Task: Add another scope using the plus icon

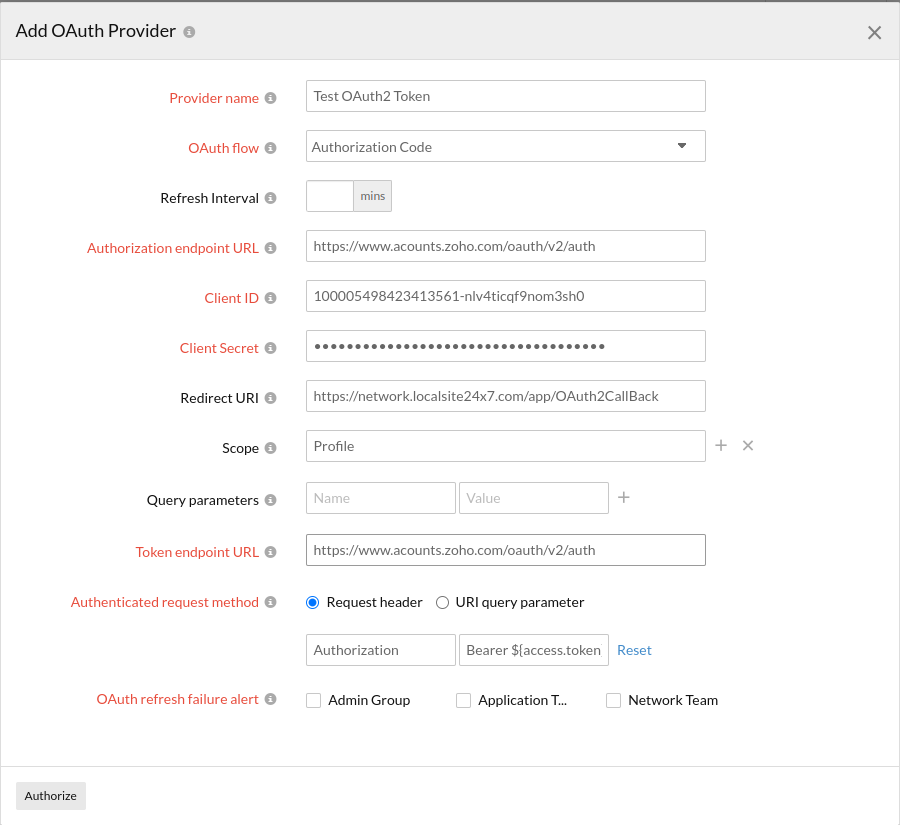Action: [721, 445]
